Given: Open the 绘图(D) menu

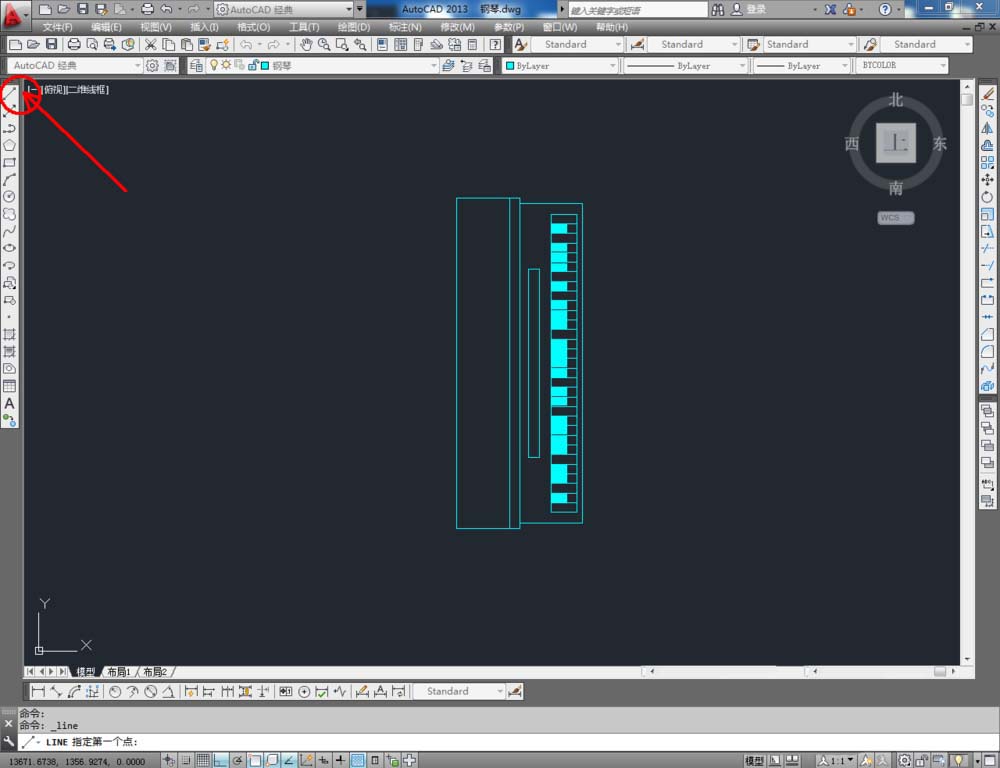Looking at the screenshot, I should tap(354, 27).
